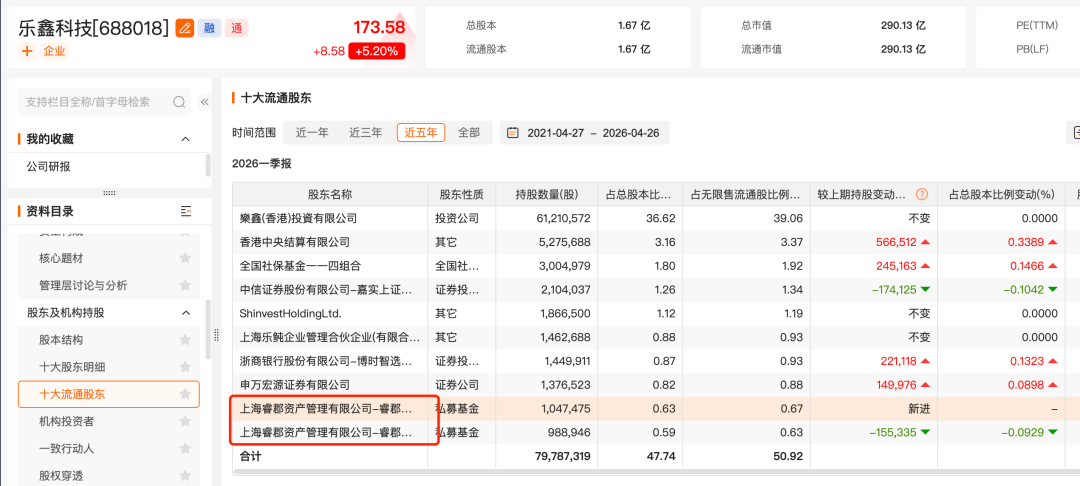Focus the 支持栏目全称/首字母检索 search field
The height and width of the screenshot is (486, 1080).
(x=95, y=102)
